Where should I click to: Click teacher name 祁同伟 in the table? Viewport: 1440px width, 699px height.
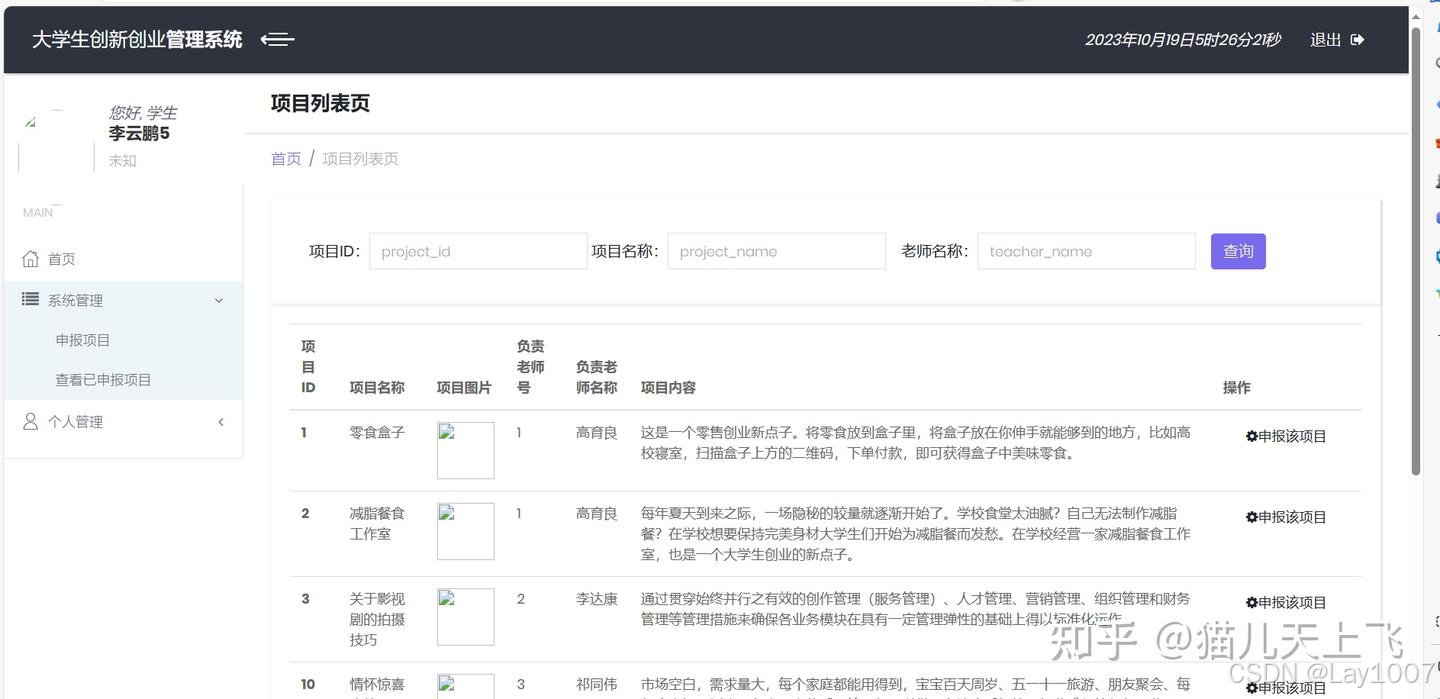pyautogui.click(x=597, y=685)
